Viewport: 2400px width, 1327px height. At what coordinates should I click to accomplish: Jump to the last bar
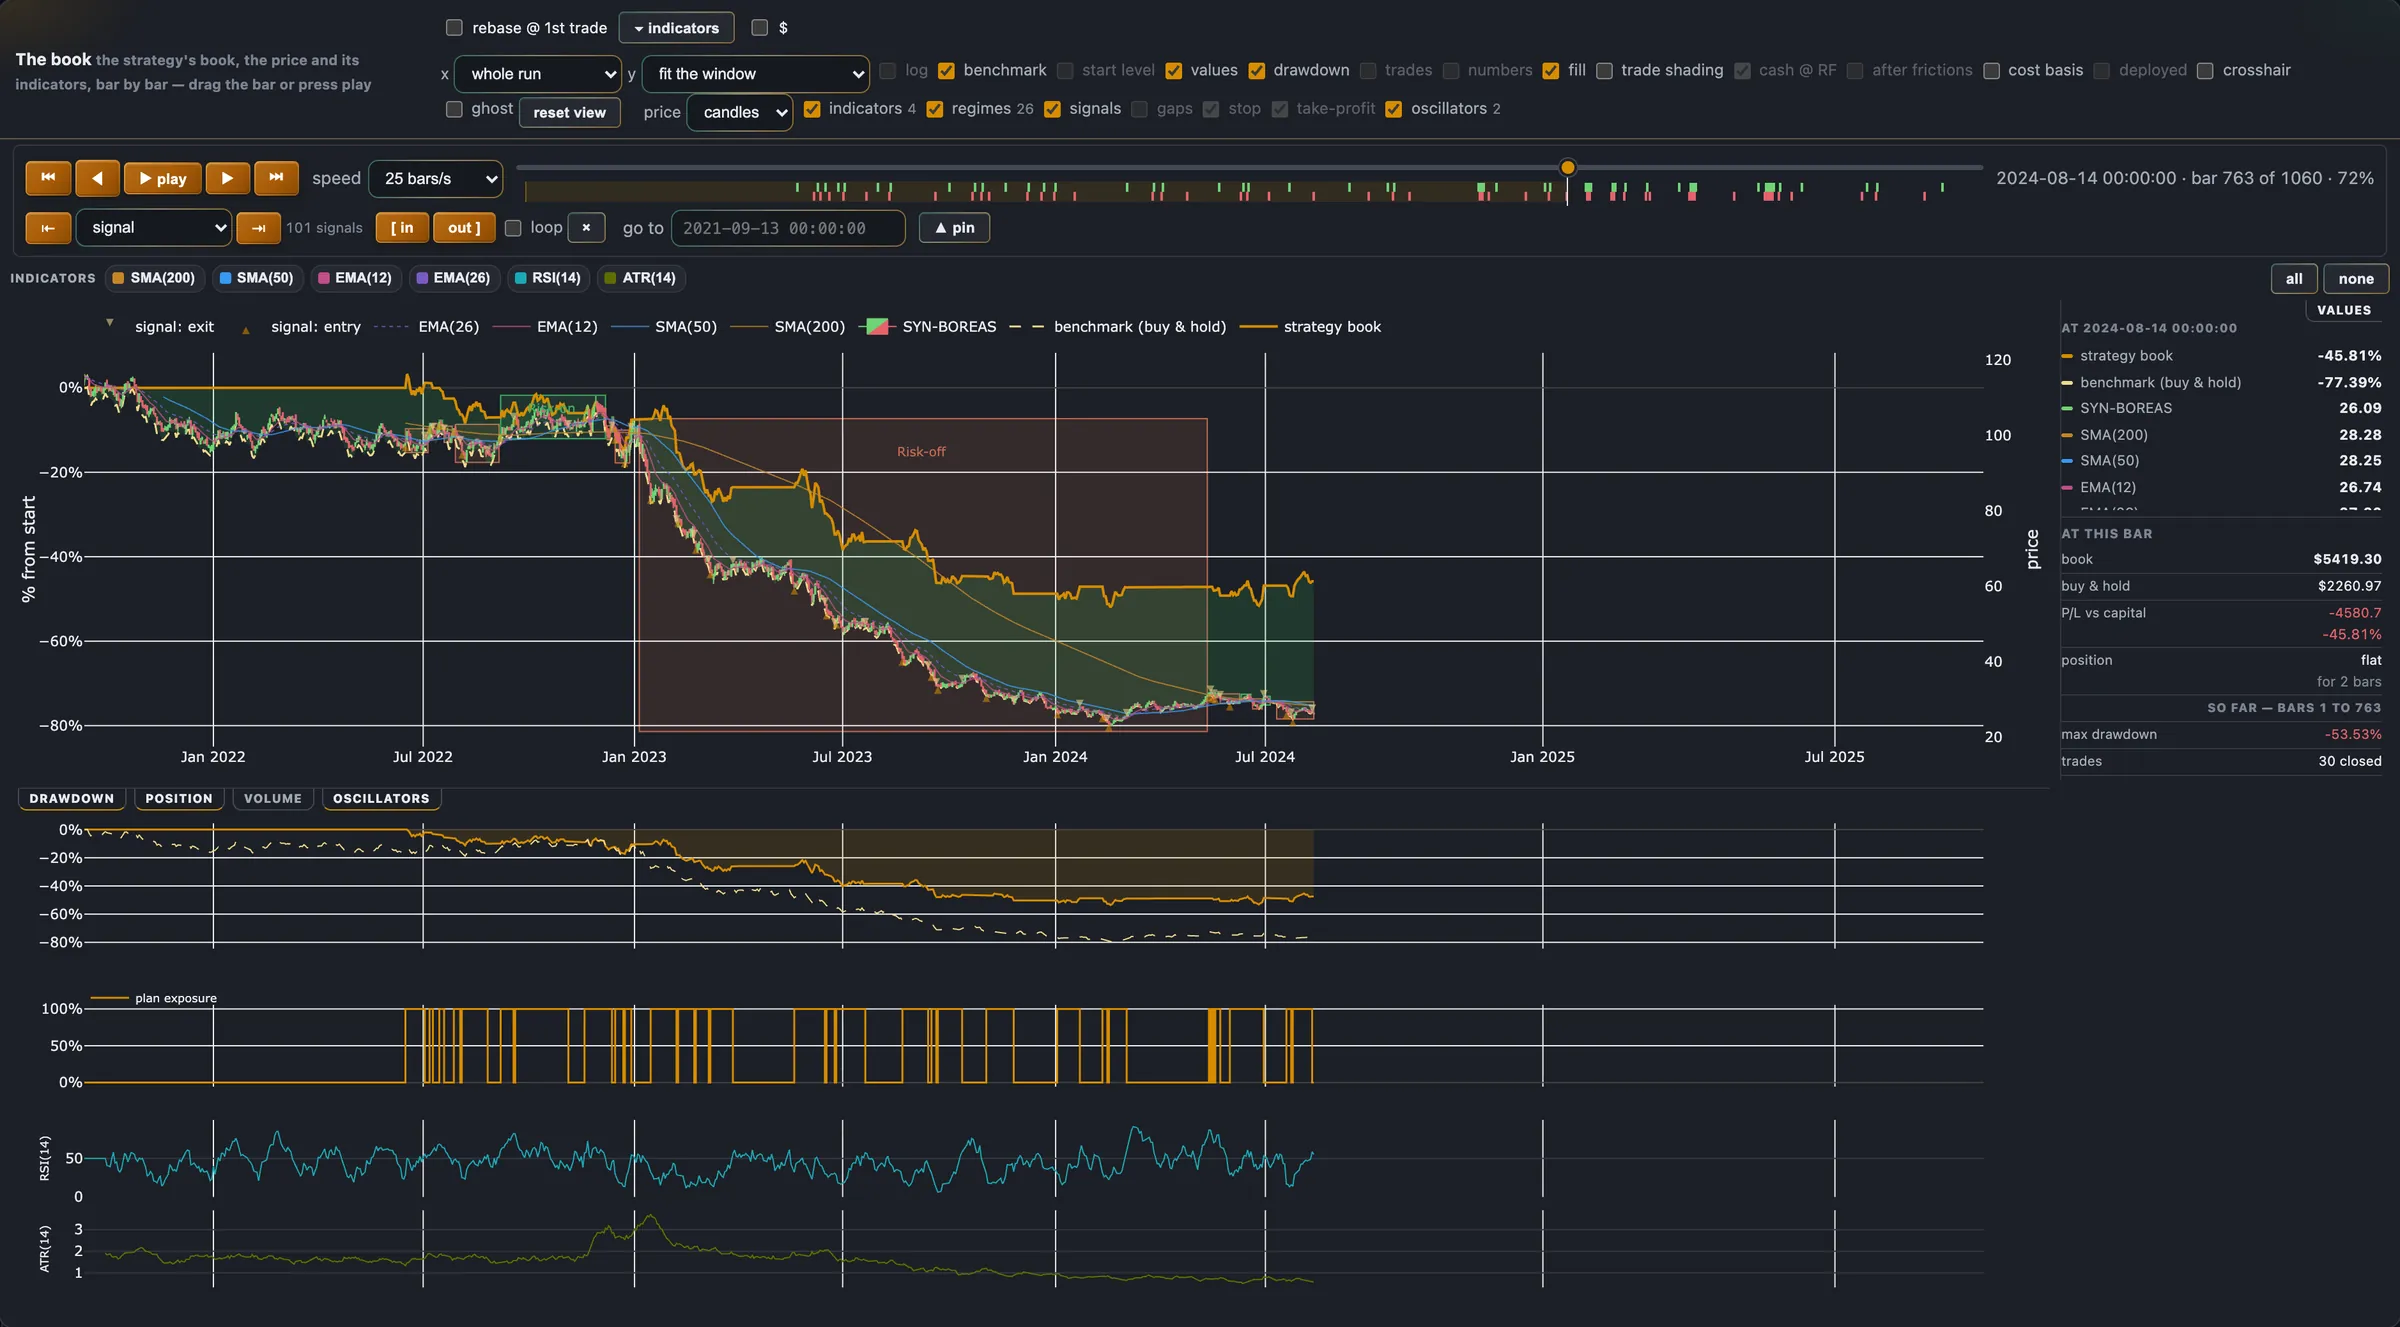(x=276, y=178)
